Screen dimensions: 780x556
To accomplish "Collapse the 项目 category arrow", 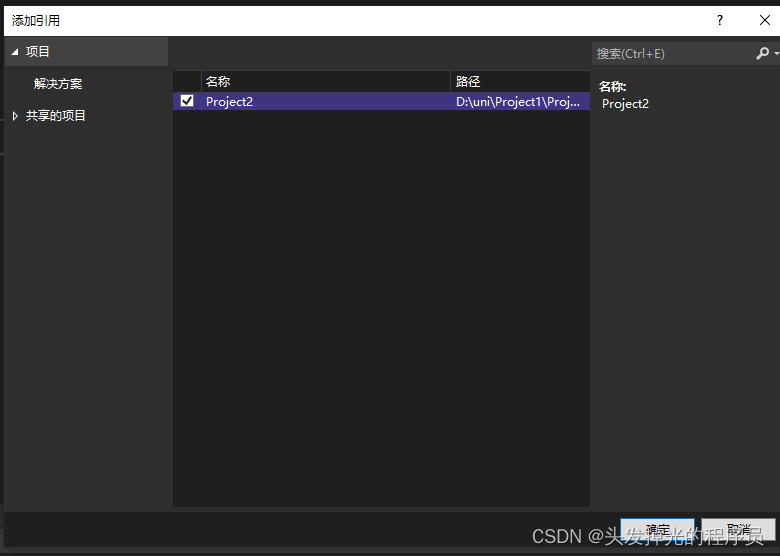I will point(14,52).
